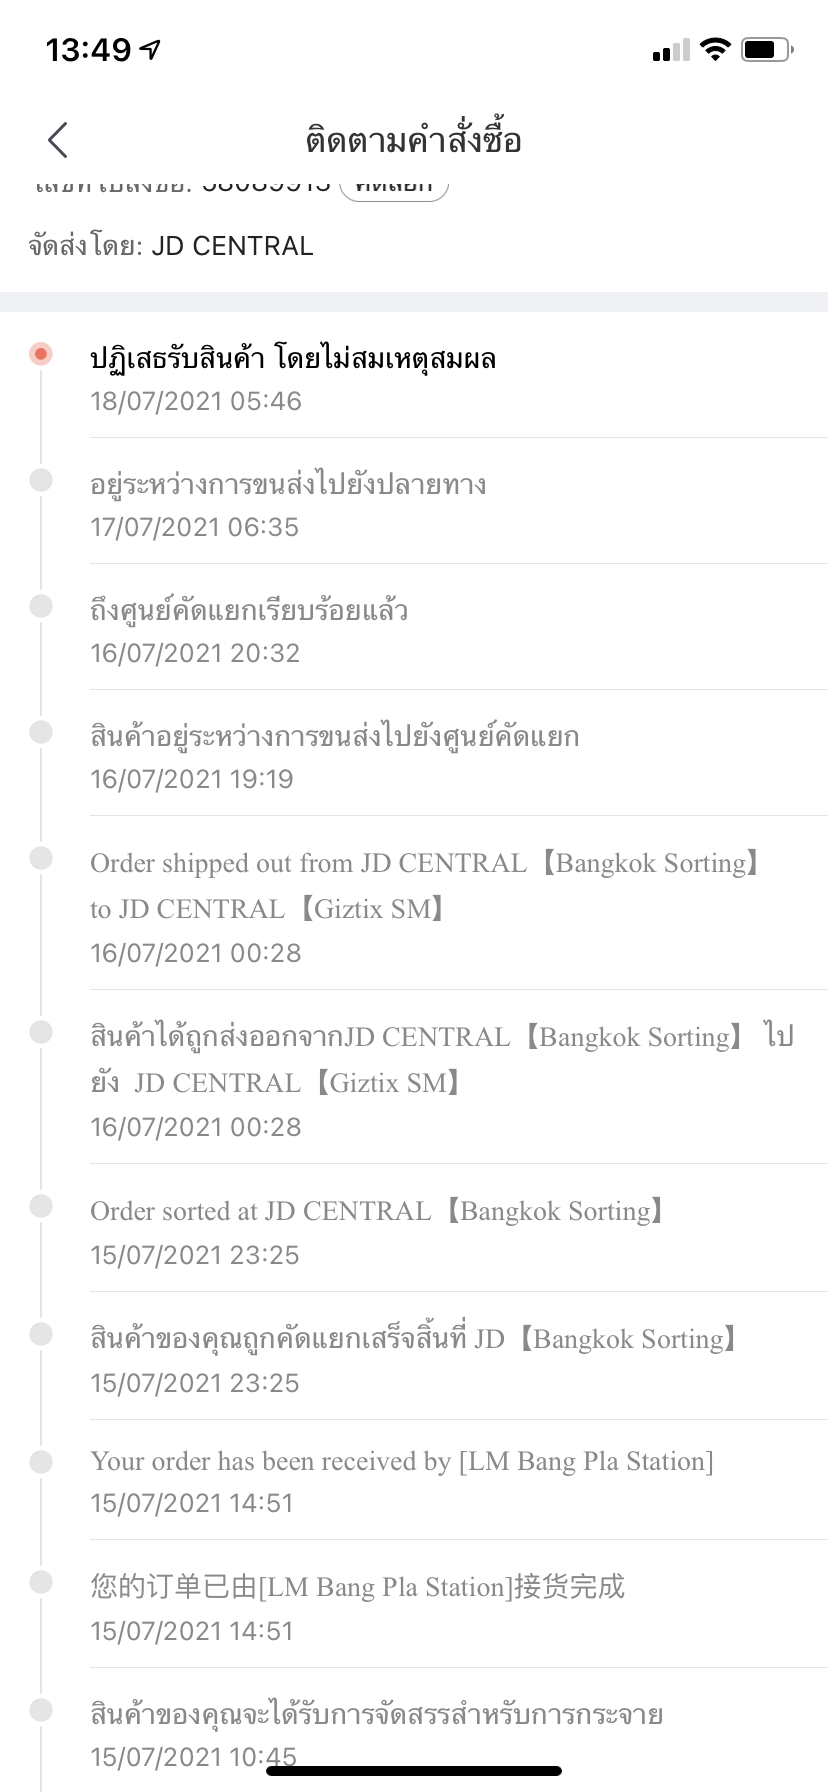This screenshot has width=828, height=1792.
Task: Select 'Order shipped out from JD CENTRAL' entry
Action: (425, 906)
